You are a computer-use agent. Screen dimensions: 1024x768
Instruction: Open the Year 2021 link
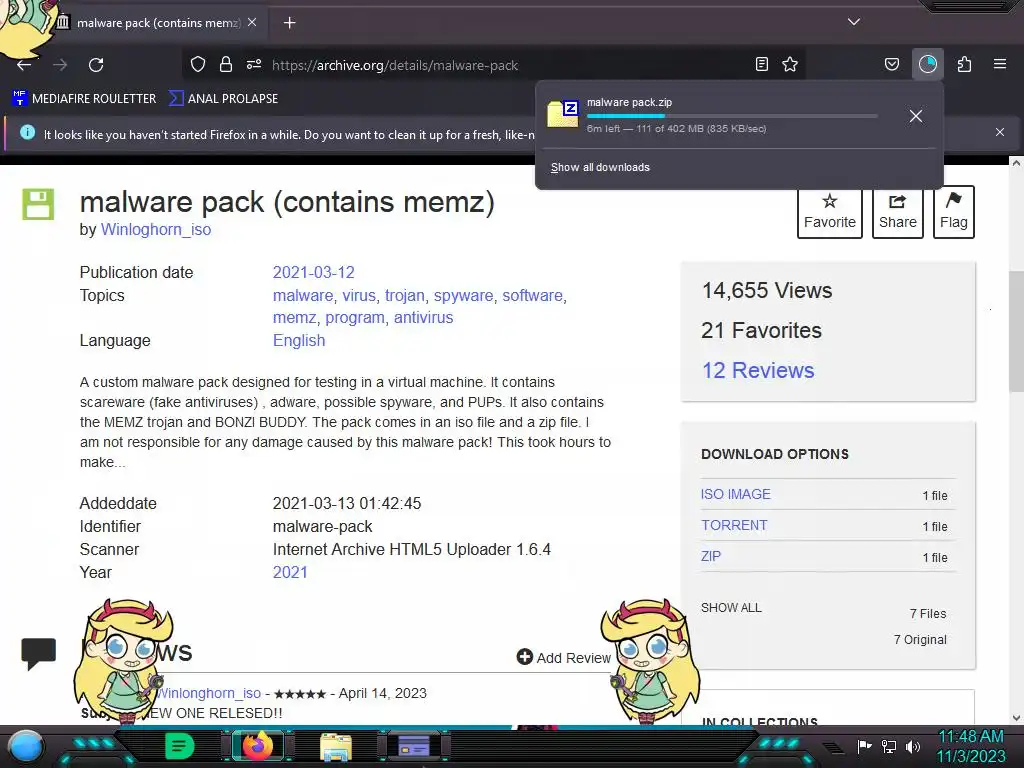(289, 572)
